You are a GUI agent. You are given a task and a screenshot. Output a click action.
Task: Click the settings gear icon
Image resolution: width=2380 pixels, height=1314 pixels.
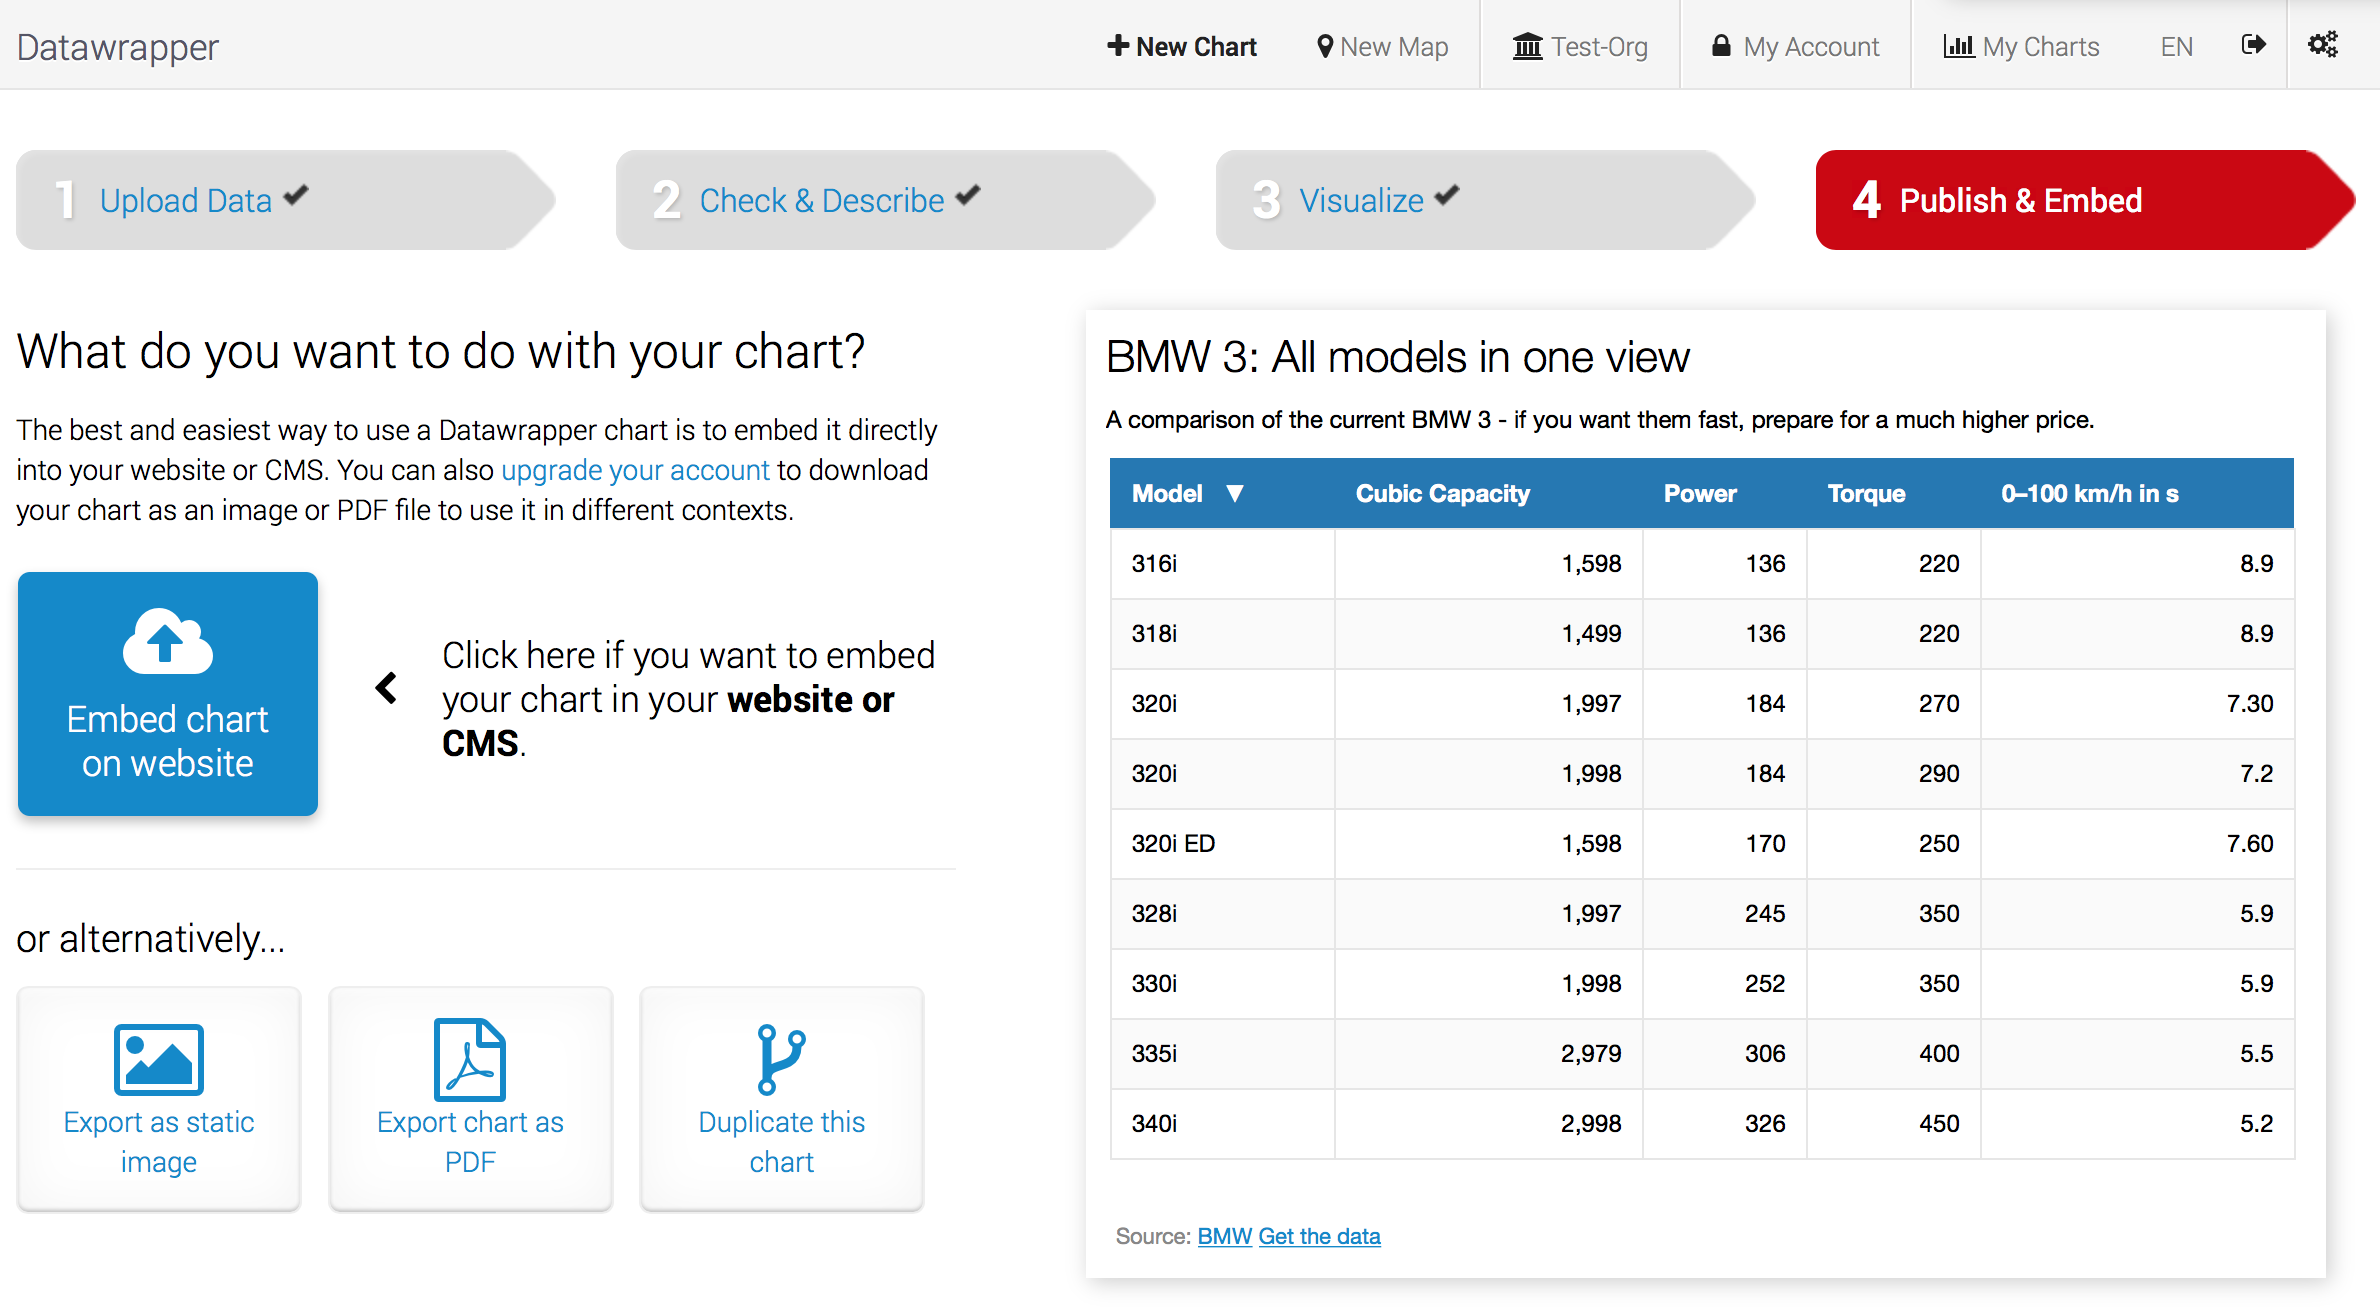click(x=2325, y=45)
